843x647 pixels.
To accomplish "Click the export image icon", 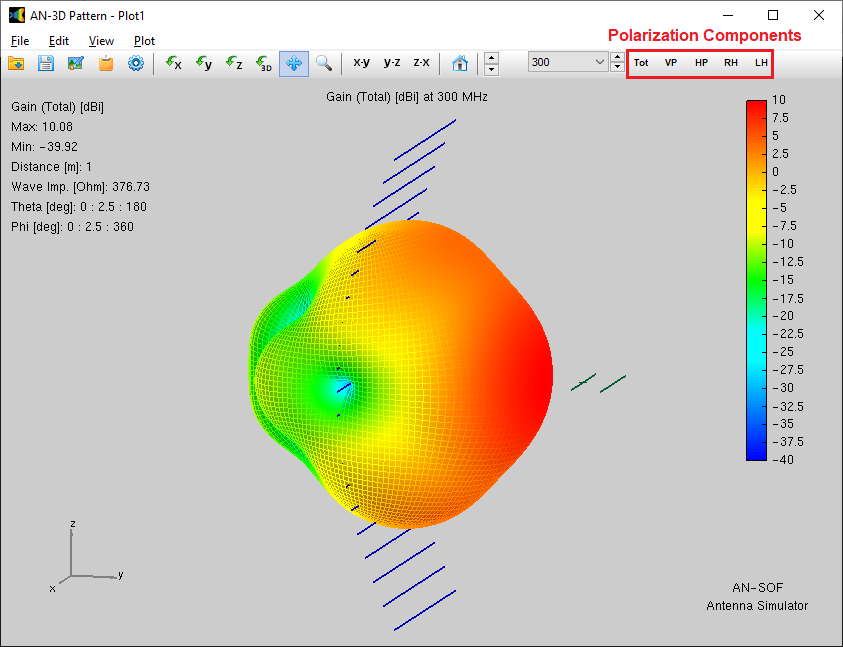I will coord(76,63).
